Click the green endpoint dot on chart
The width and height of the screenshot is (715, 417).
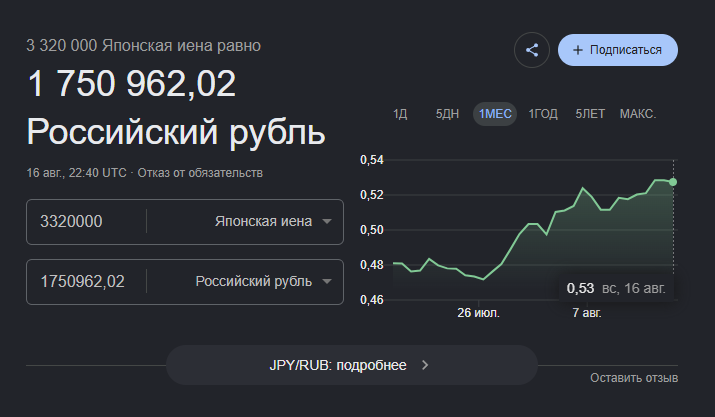tap(673, 182)
